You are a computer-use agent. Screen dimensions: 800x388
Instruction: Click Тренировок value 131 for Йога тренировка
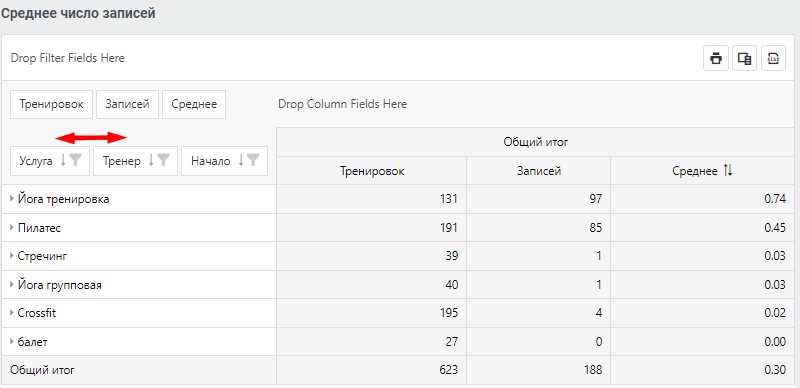(448, 199)
